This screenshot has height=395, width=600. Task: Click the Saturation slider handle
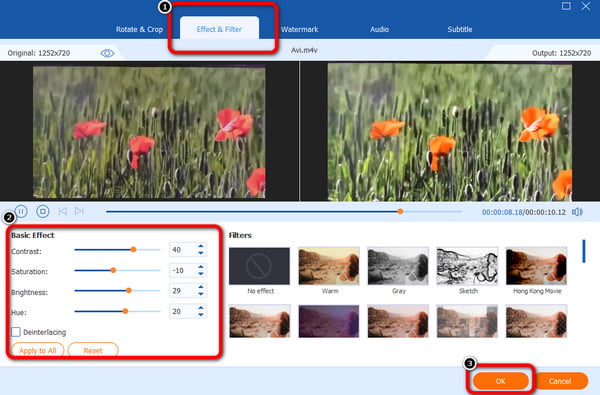tap(113, 270)
